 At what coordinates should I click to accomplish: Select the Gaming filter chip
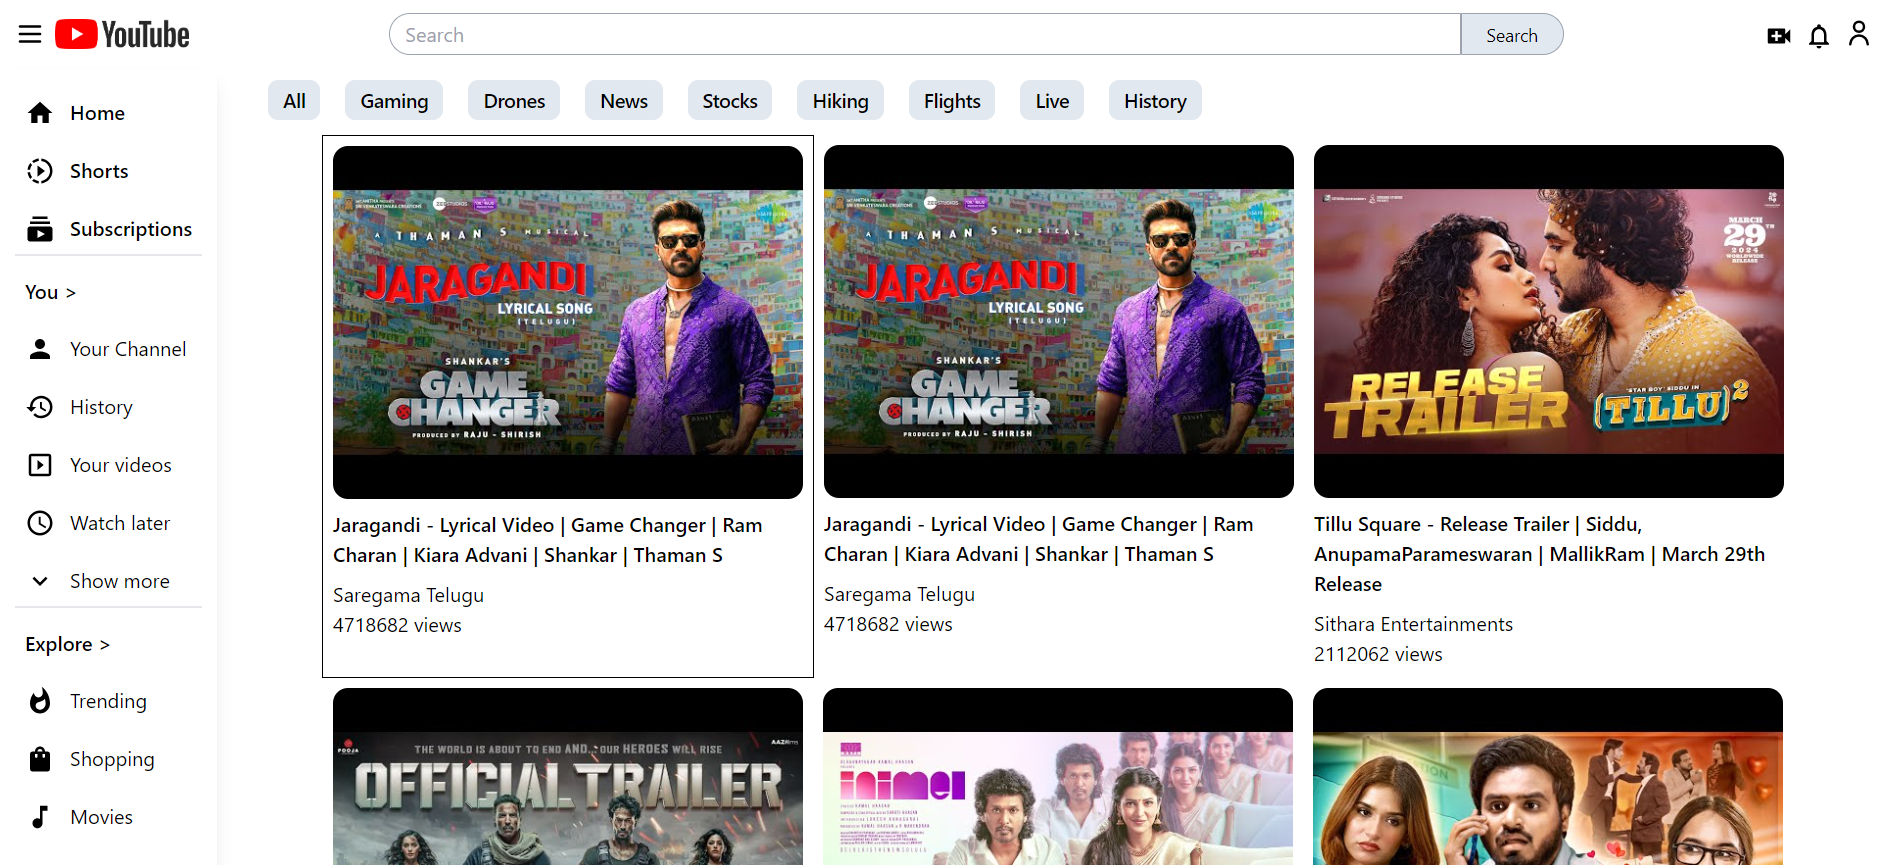(x=394, y=101)
